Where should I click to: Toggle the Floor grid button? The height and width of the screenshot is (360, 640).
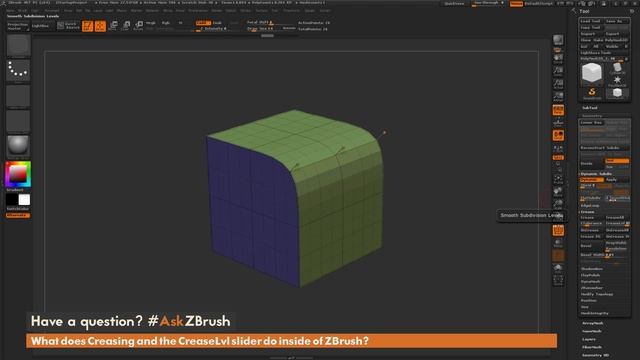pyautogui.click(x=558, y=122)
